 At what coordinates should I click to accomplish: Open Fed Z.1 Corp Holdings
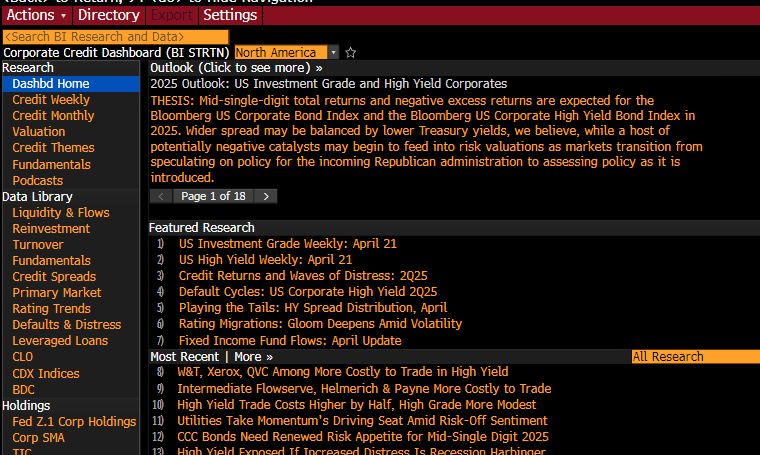(x=74, y=422)
